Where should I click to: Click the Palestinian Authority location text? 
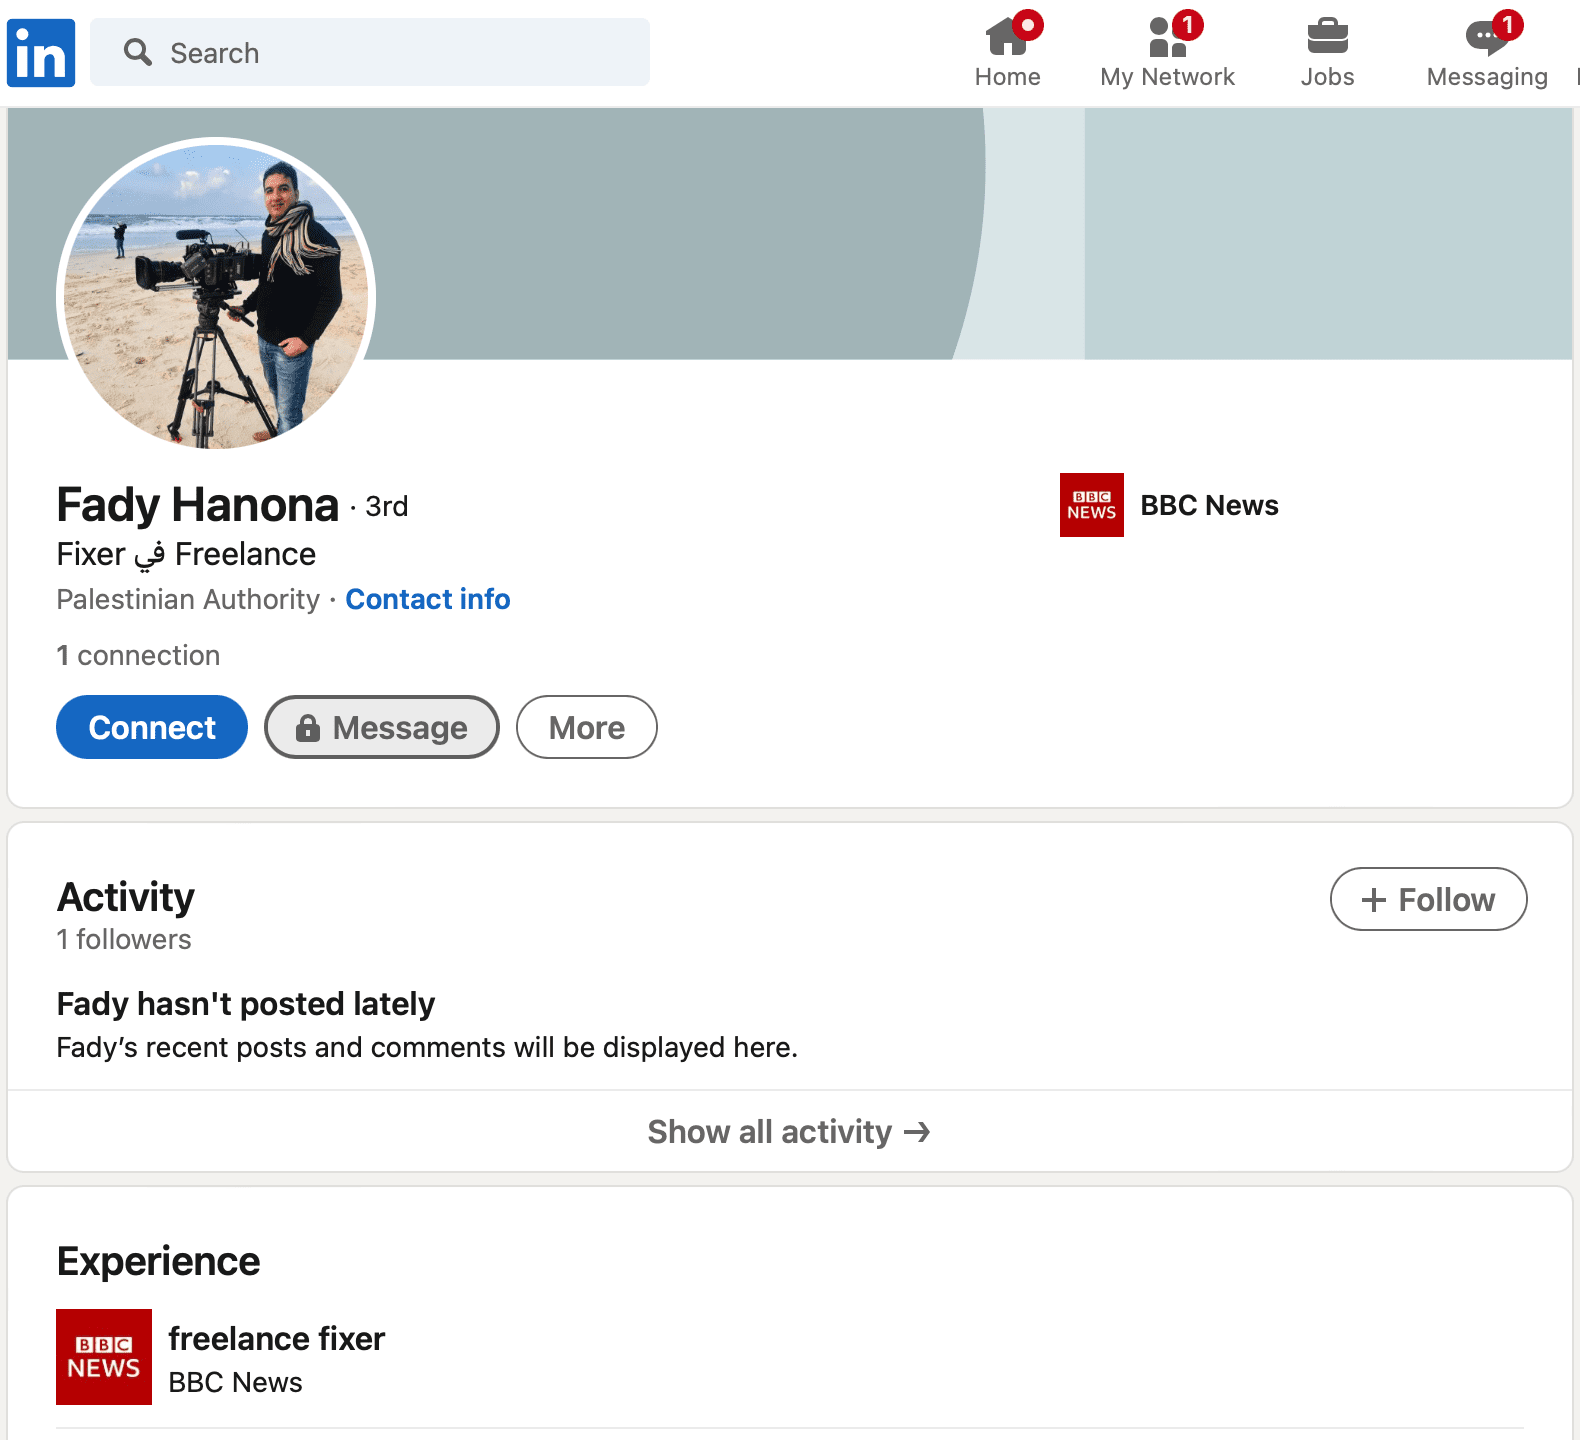[188, 599]
